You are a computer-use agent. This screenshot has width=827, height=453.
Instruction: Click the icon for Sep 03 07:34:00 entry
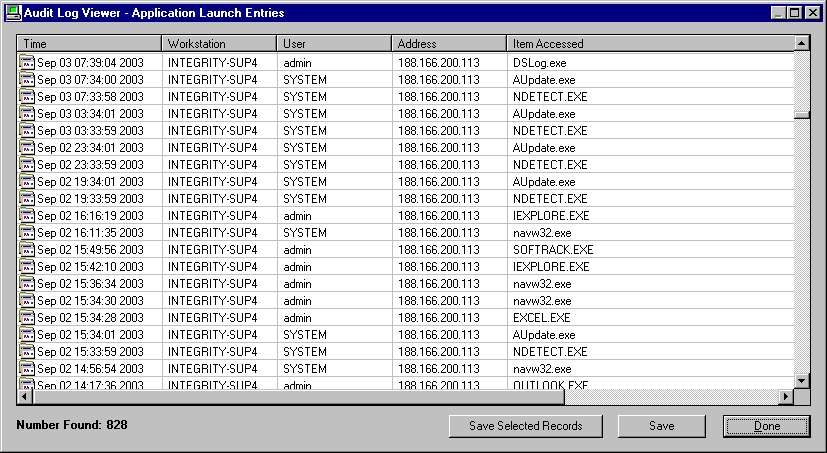[27, 79]
